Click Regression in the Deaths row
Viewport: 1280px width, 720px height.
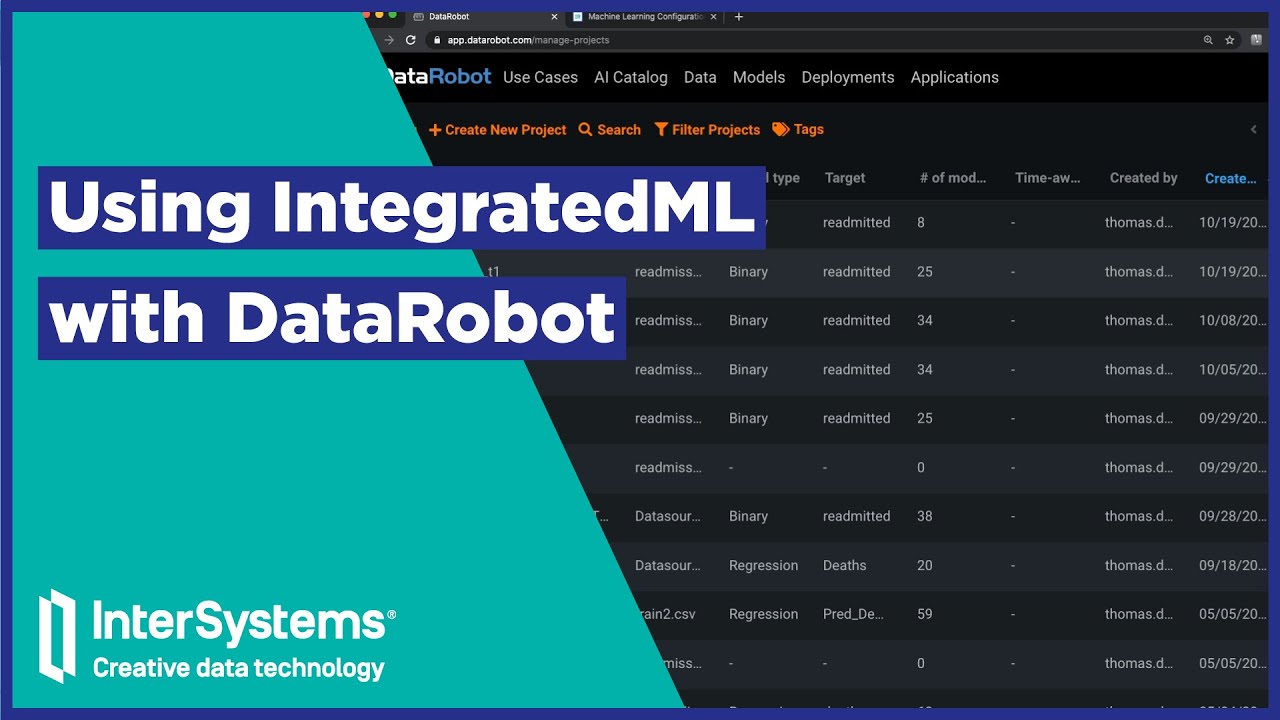(x=764, y=565)
